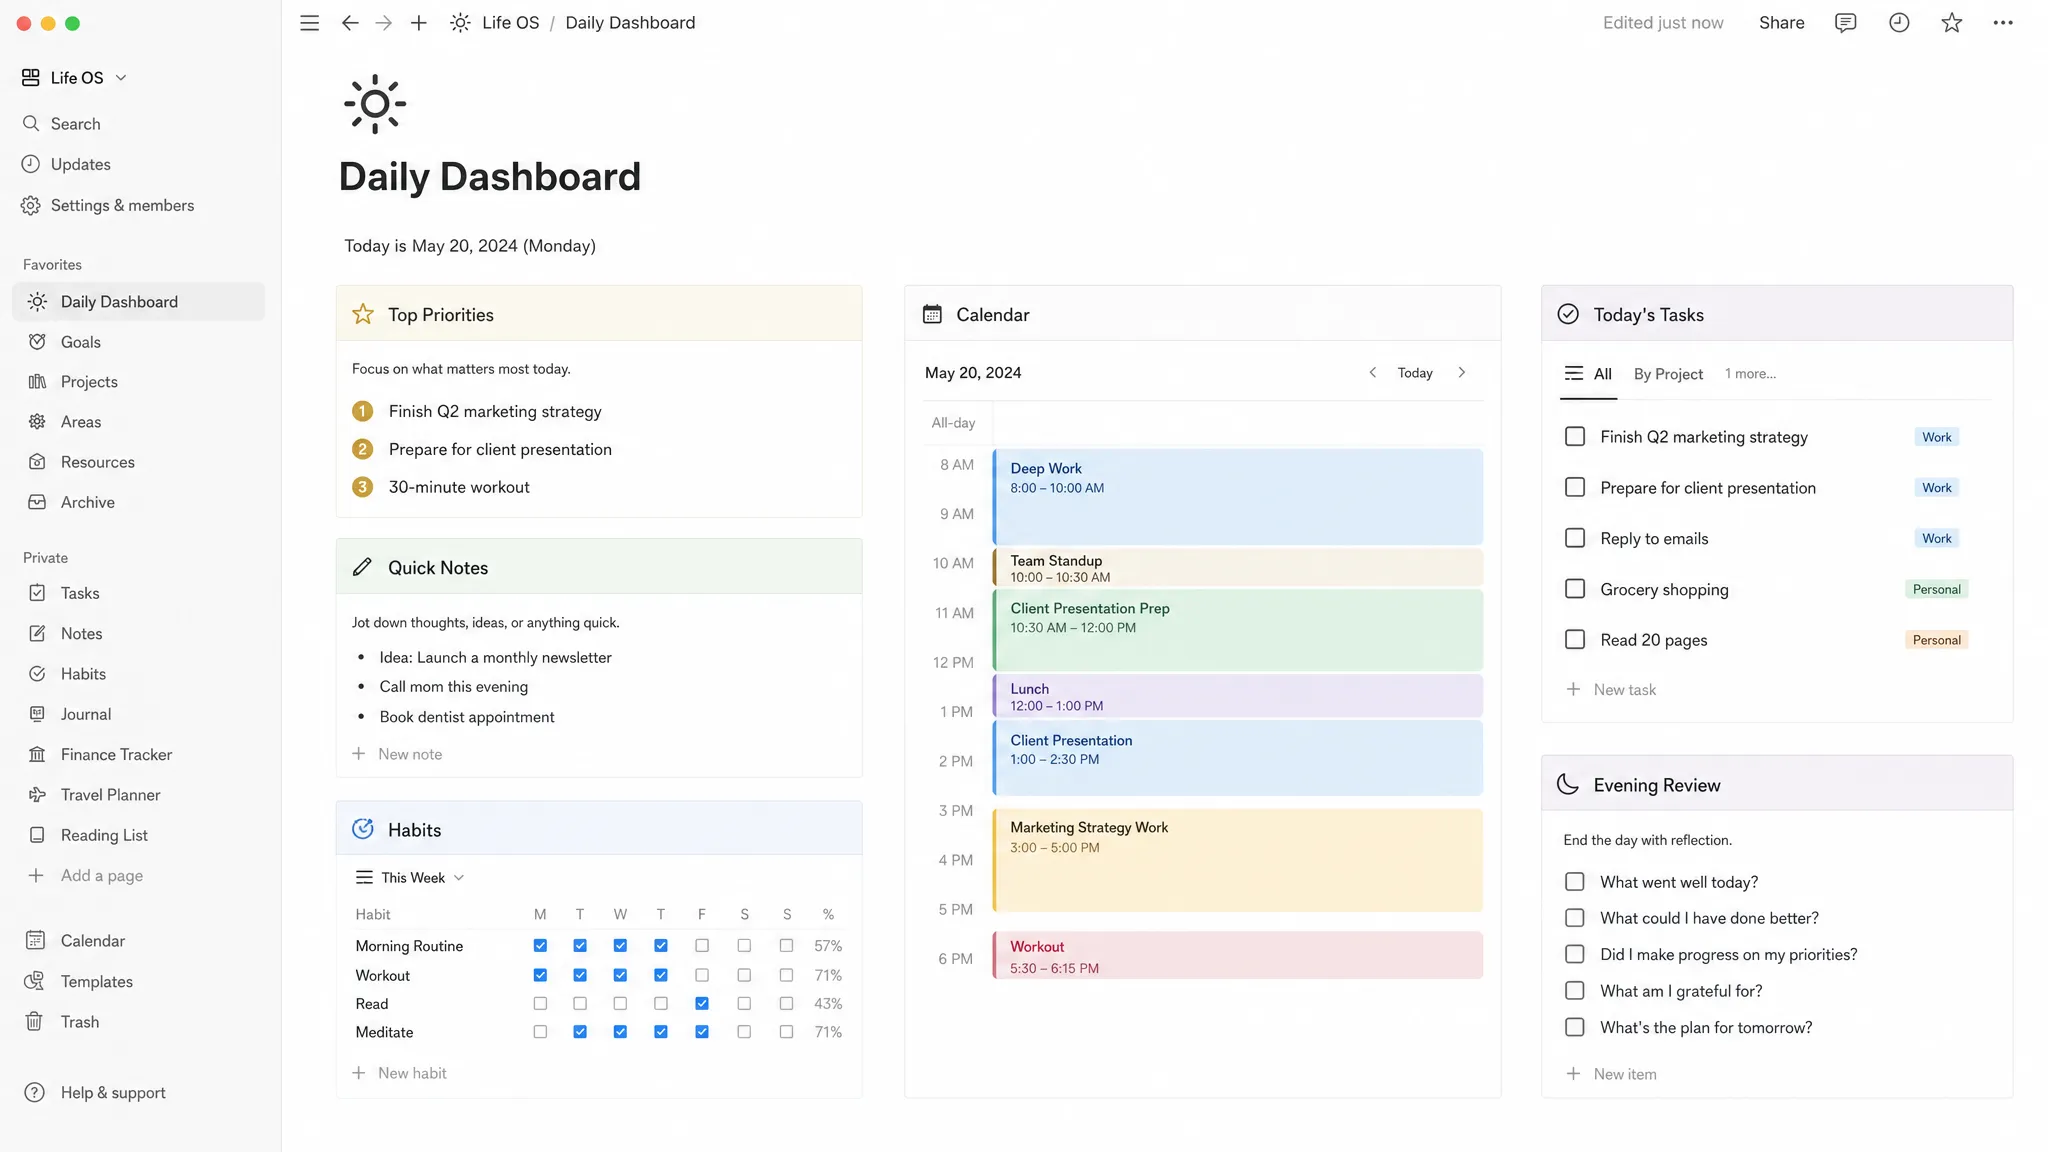
Task: Open the comments speech bubble icon
Action: click(x=1845, y=23)
